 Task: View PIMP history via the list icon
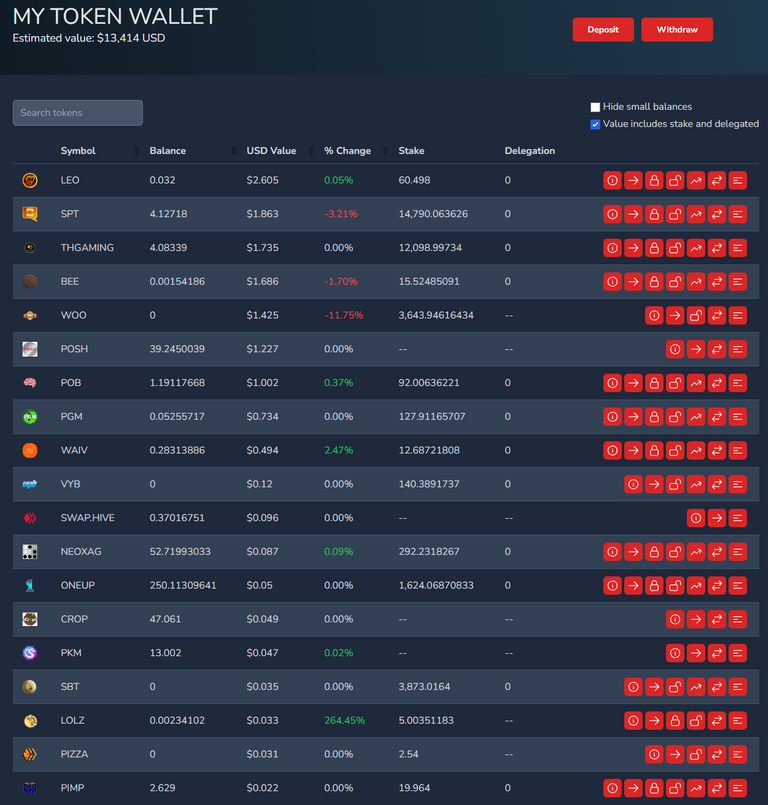point(738,788)
